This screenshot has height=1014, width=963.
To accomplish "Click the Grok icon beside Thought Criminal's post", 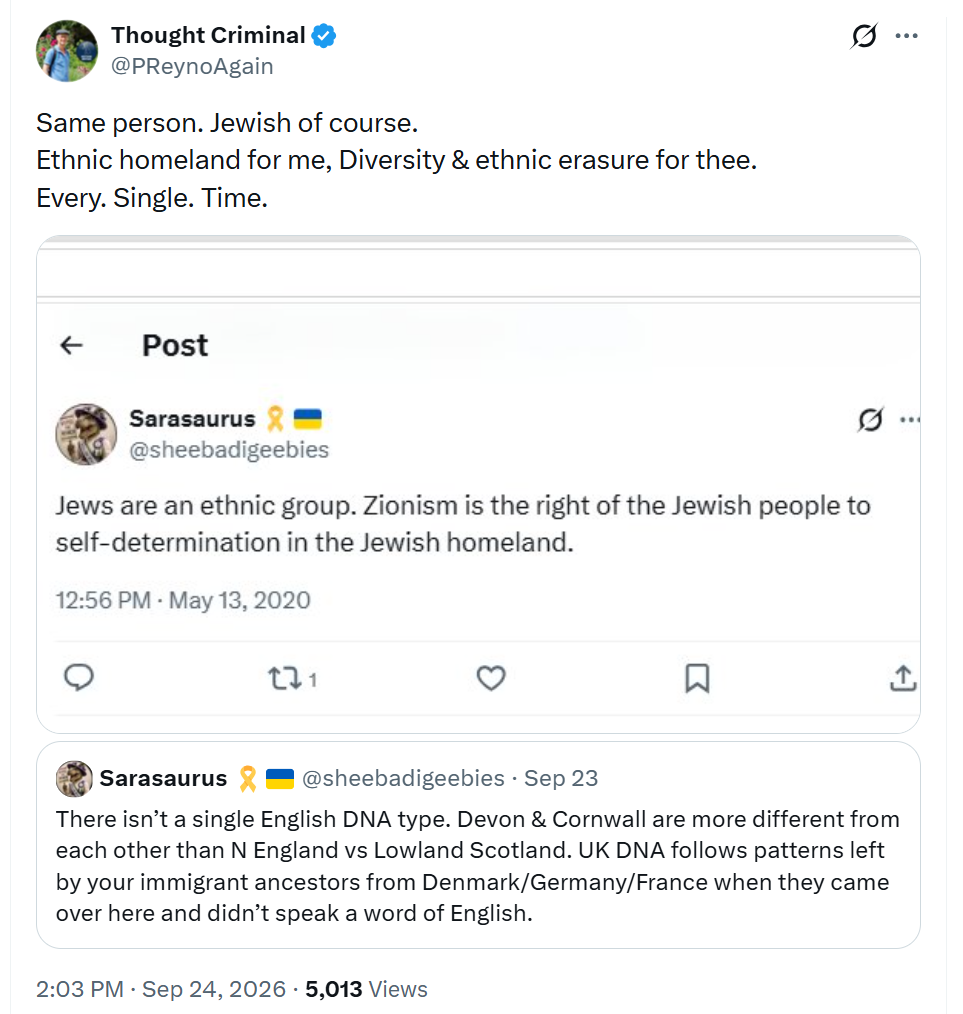I will point(864,36).
